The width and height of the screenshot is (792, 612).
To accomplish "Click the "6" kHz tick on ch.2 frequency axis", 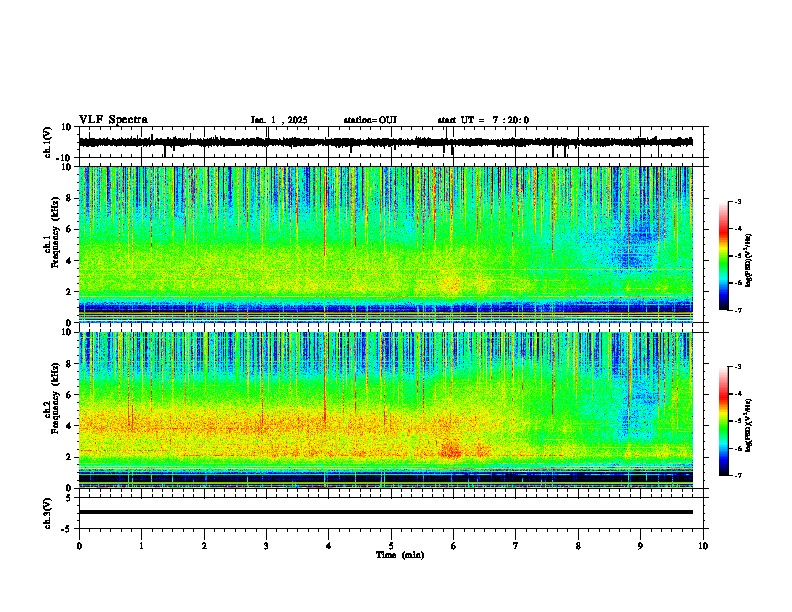I will pyautogui.click(x=69, y=395).
